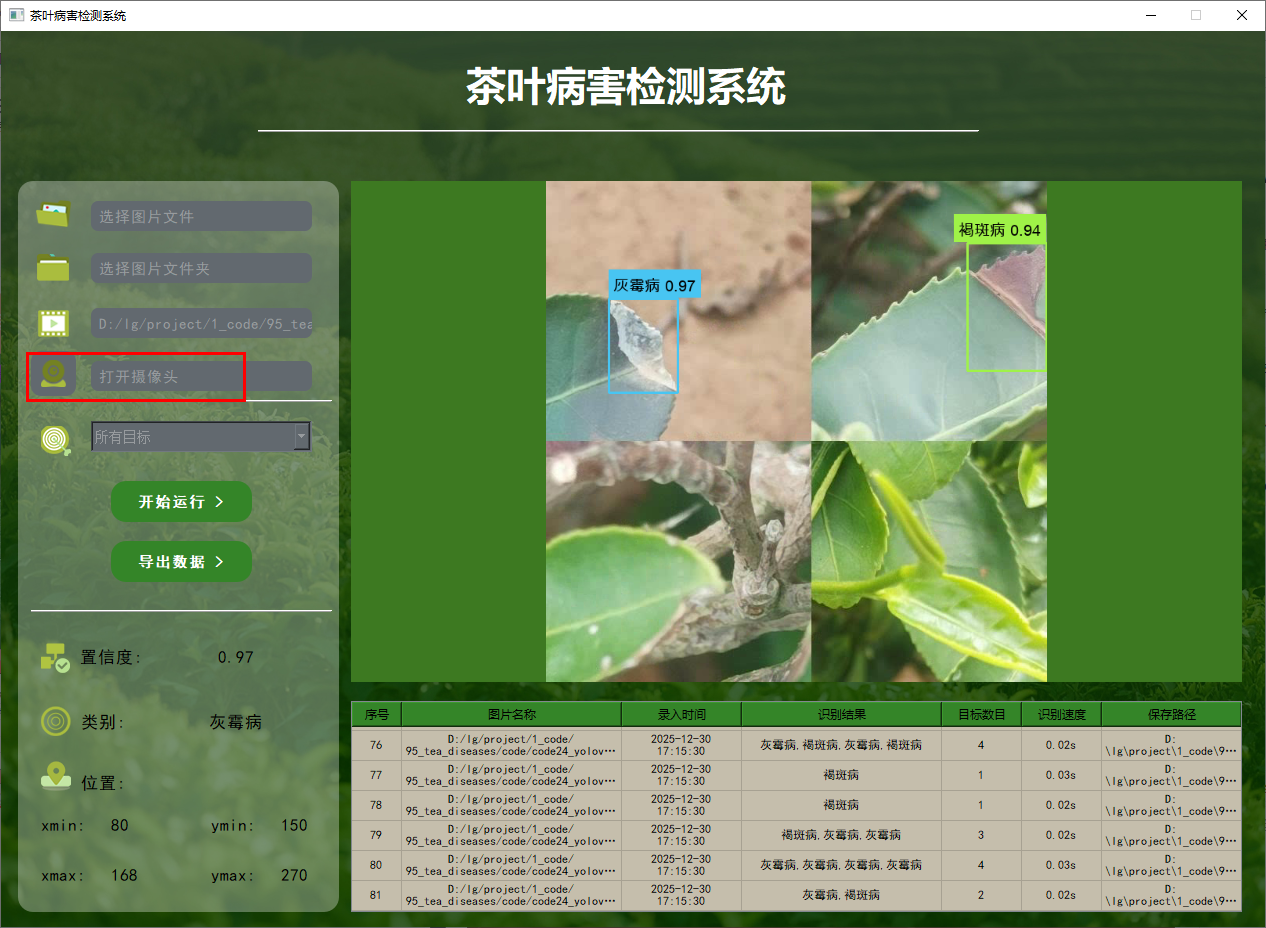The height and width of the screenshot is (928, 1266).
Task: Open the 所有目标 dropdown
Action: [200, 436]
